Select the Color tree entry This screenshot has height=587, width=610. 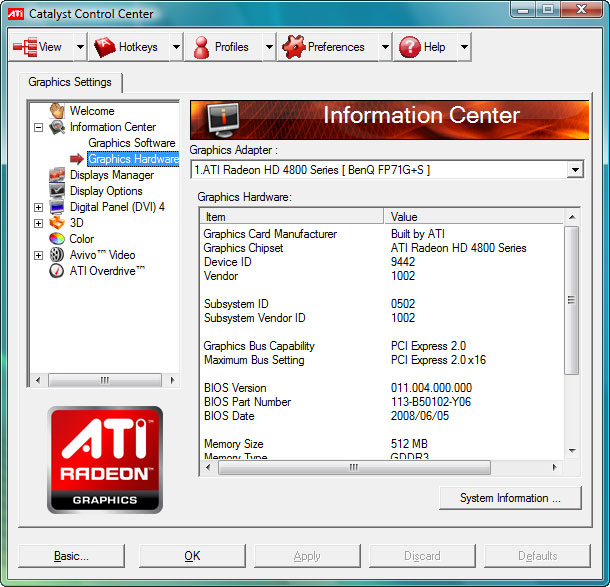point(82,239)
